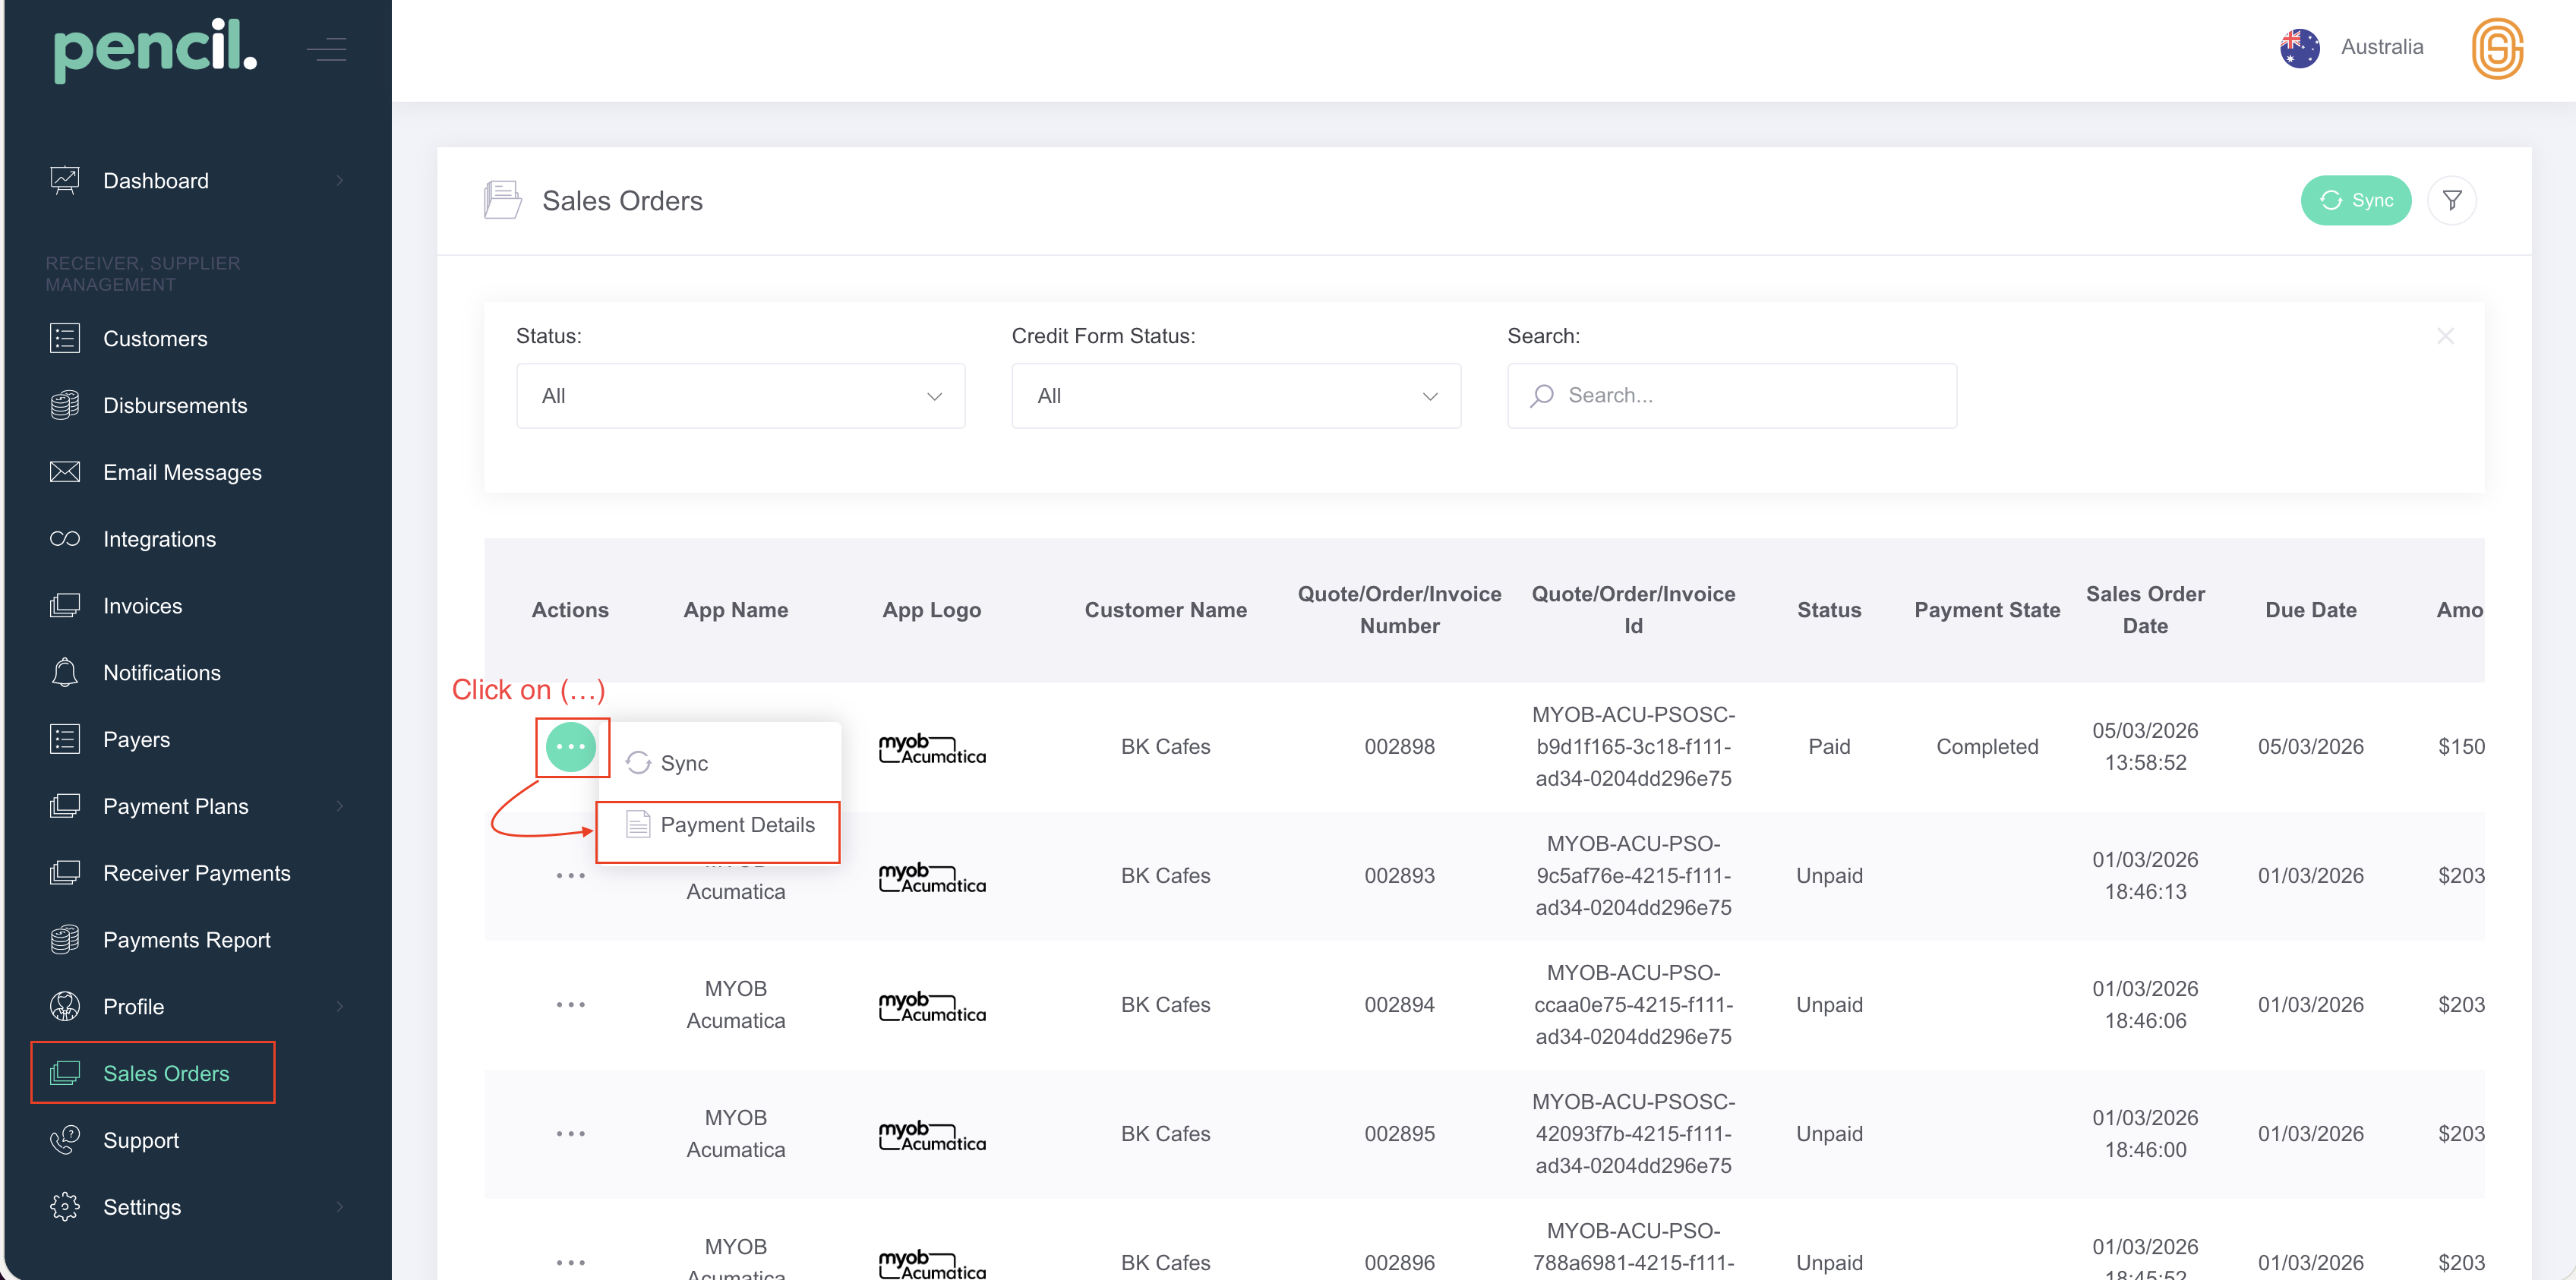2576x1280 pixels.
Task: Open actions dots for order 002896
Action: pos(571,1263)
